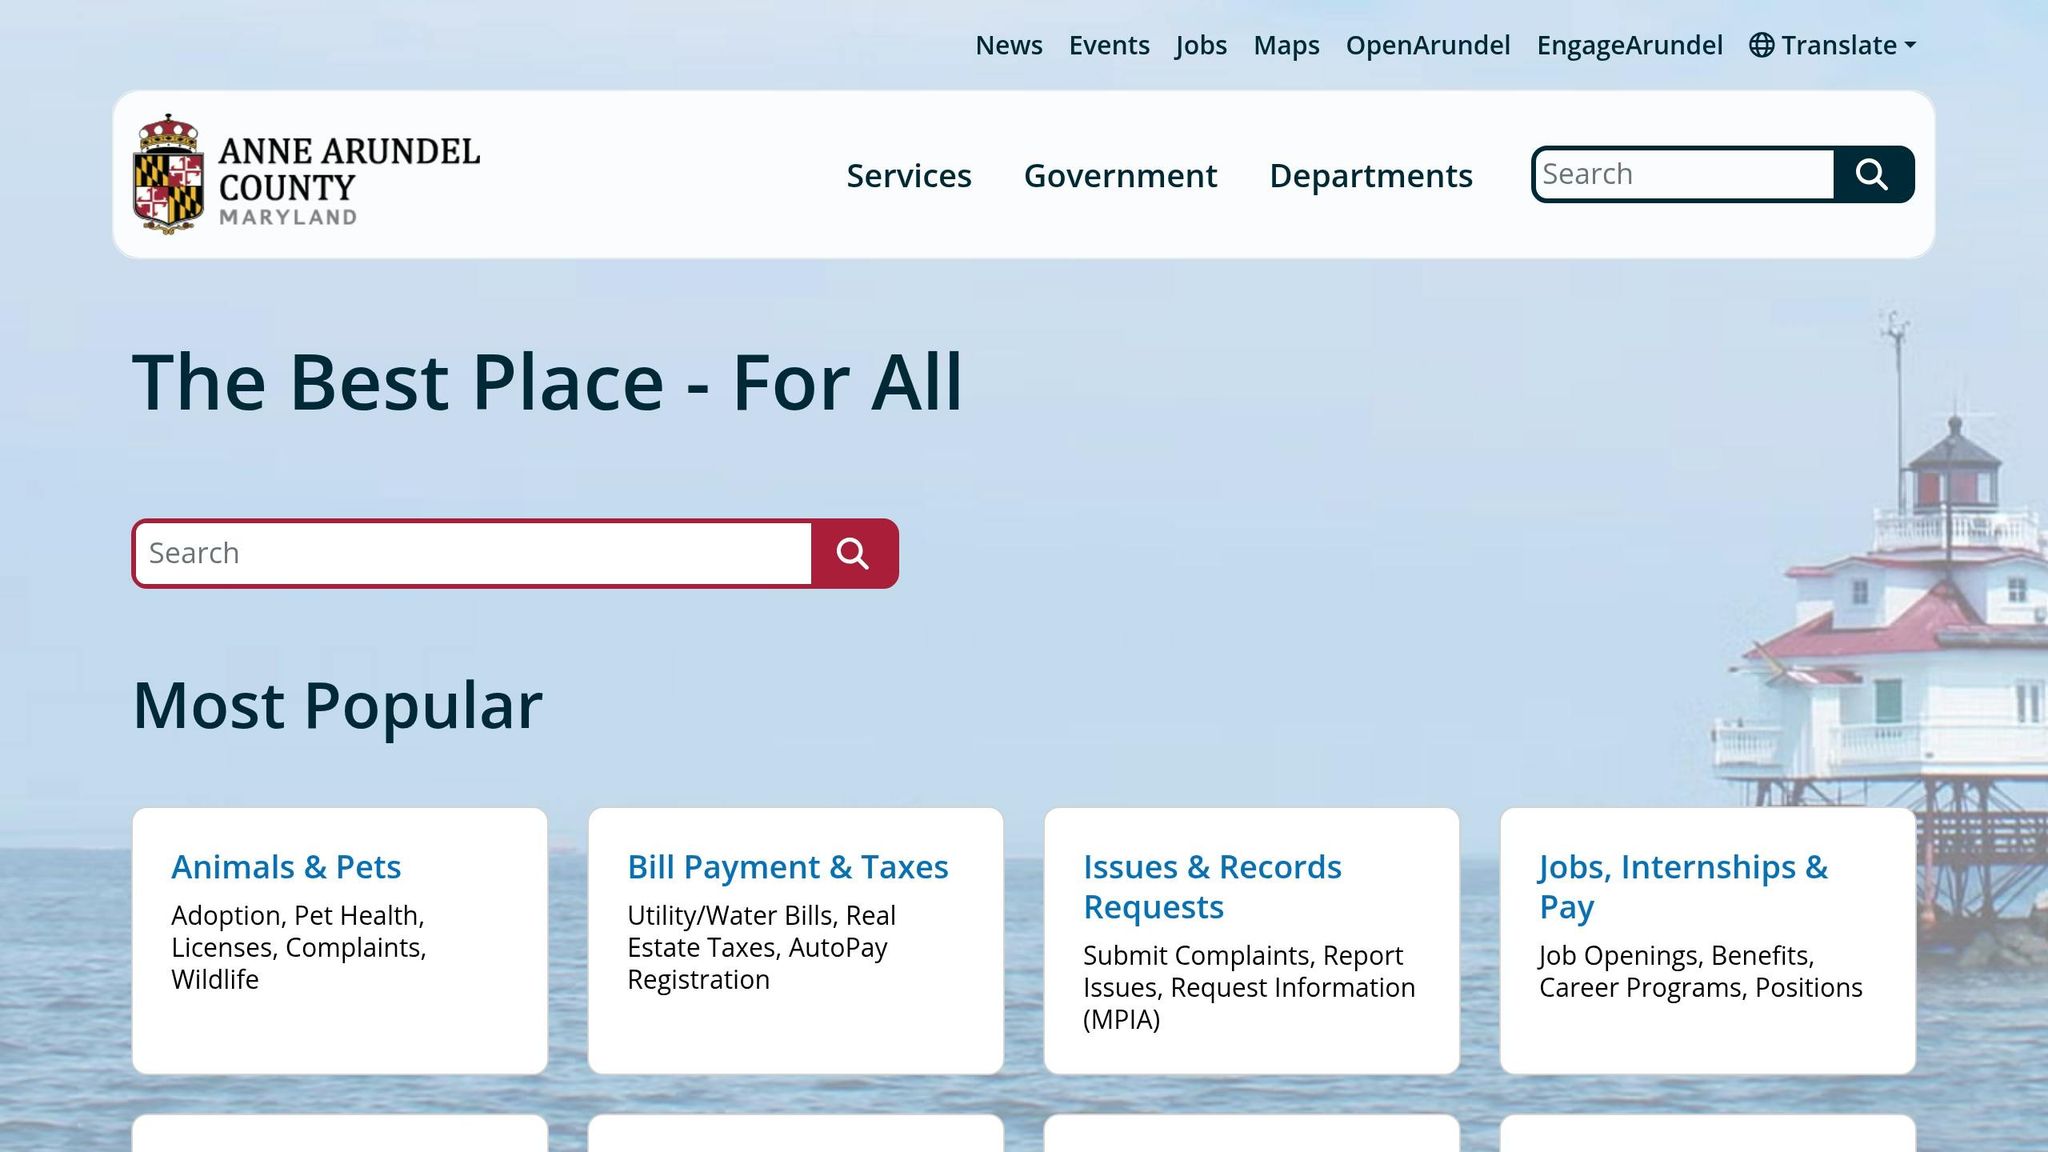Open the Government menu

click(1120, 175)
